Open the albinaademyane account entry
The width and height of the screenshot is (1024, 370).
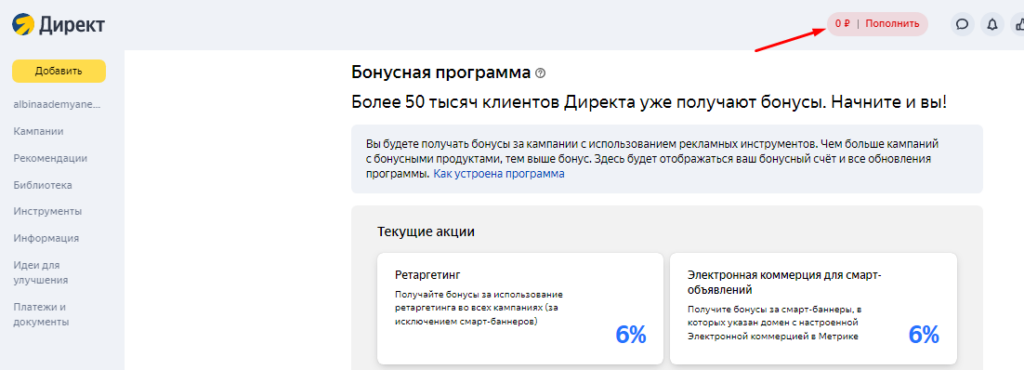coord(57,104)
